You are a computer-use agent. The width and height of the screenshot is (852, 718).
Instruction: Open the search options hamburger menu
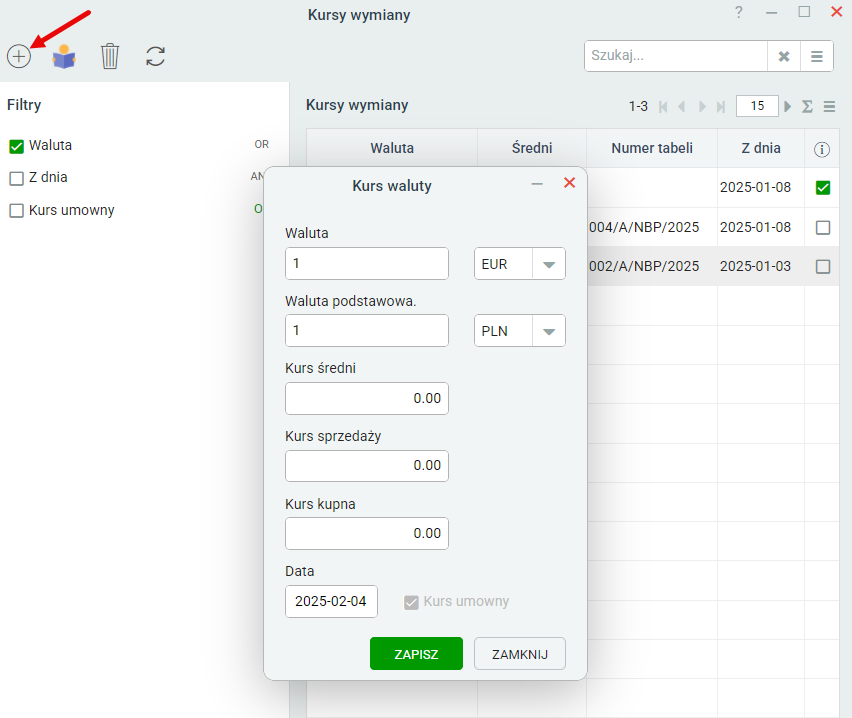point(817,56)
